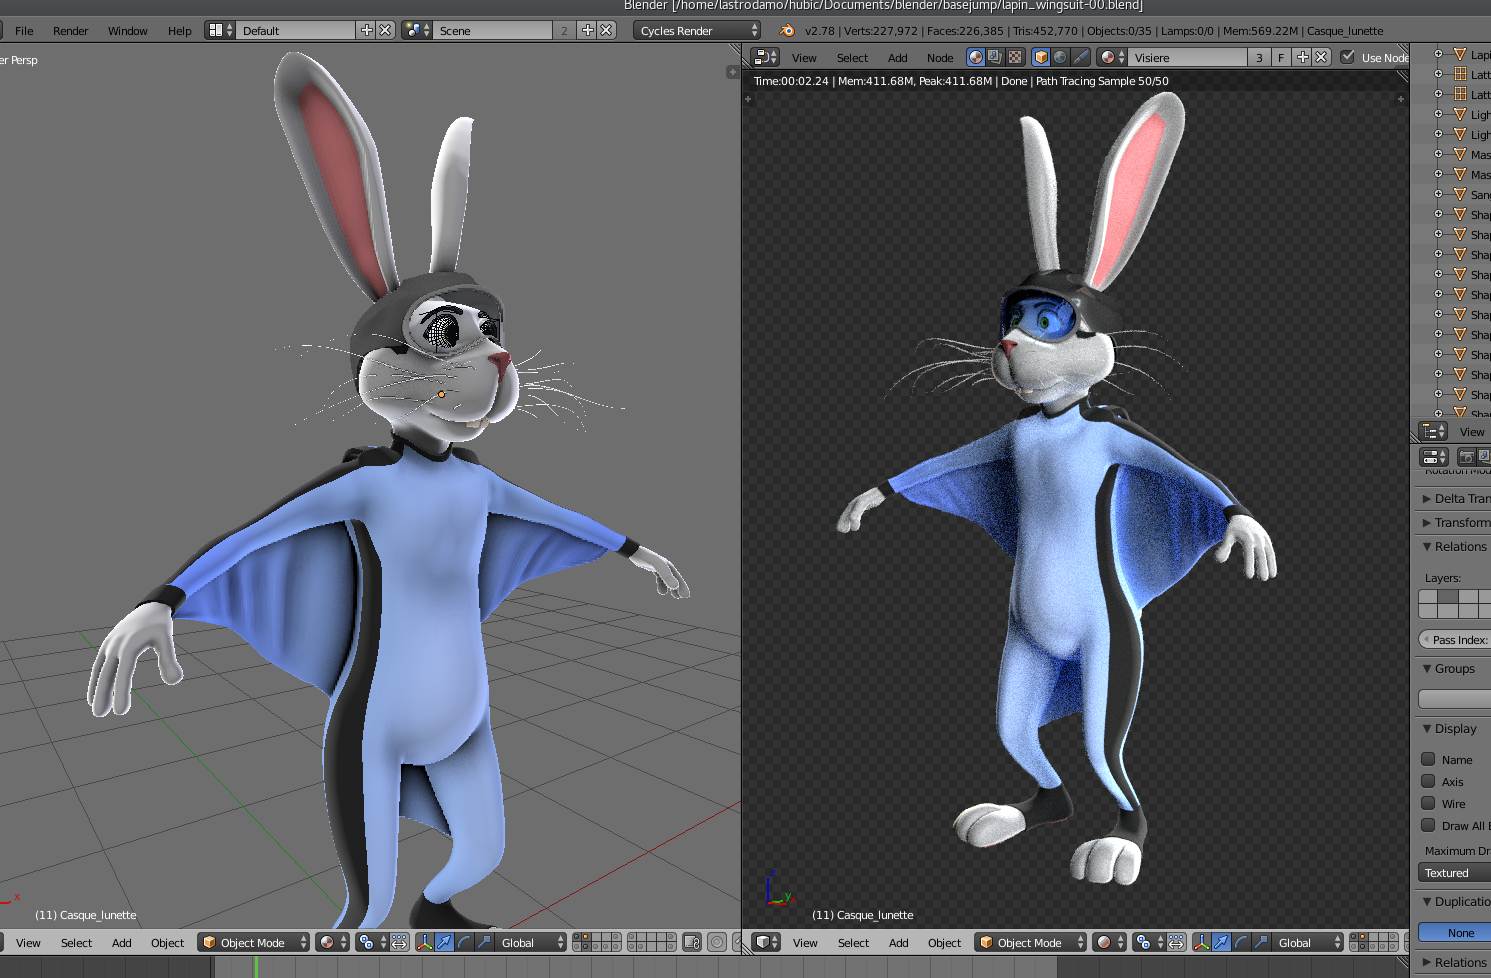Open the Window menu
This screenshot has width=1491, height=978.
coord(128,31)
